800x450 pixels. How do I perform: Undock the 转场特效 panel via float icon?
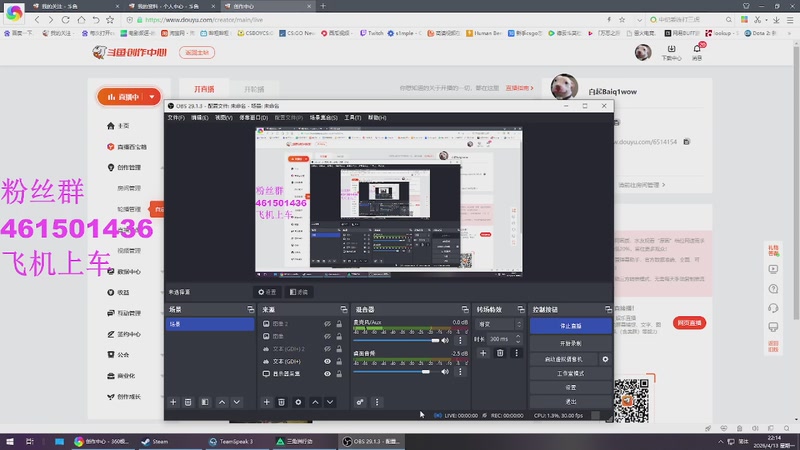(521, 309)
